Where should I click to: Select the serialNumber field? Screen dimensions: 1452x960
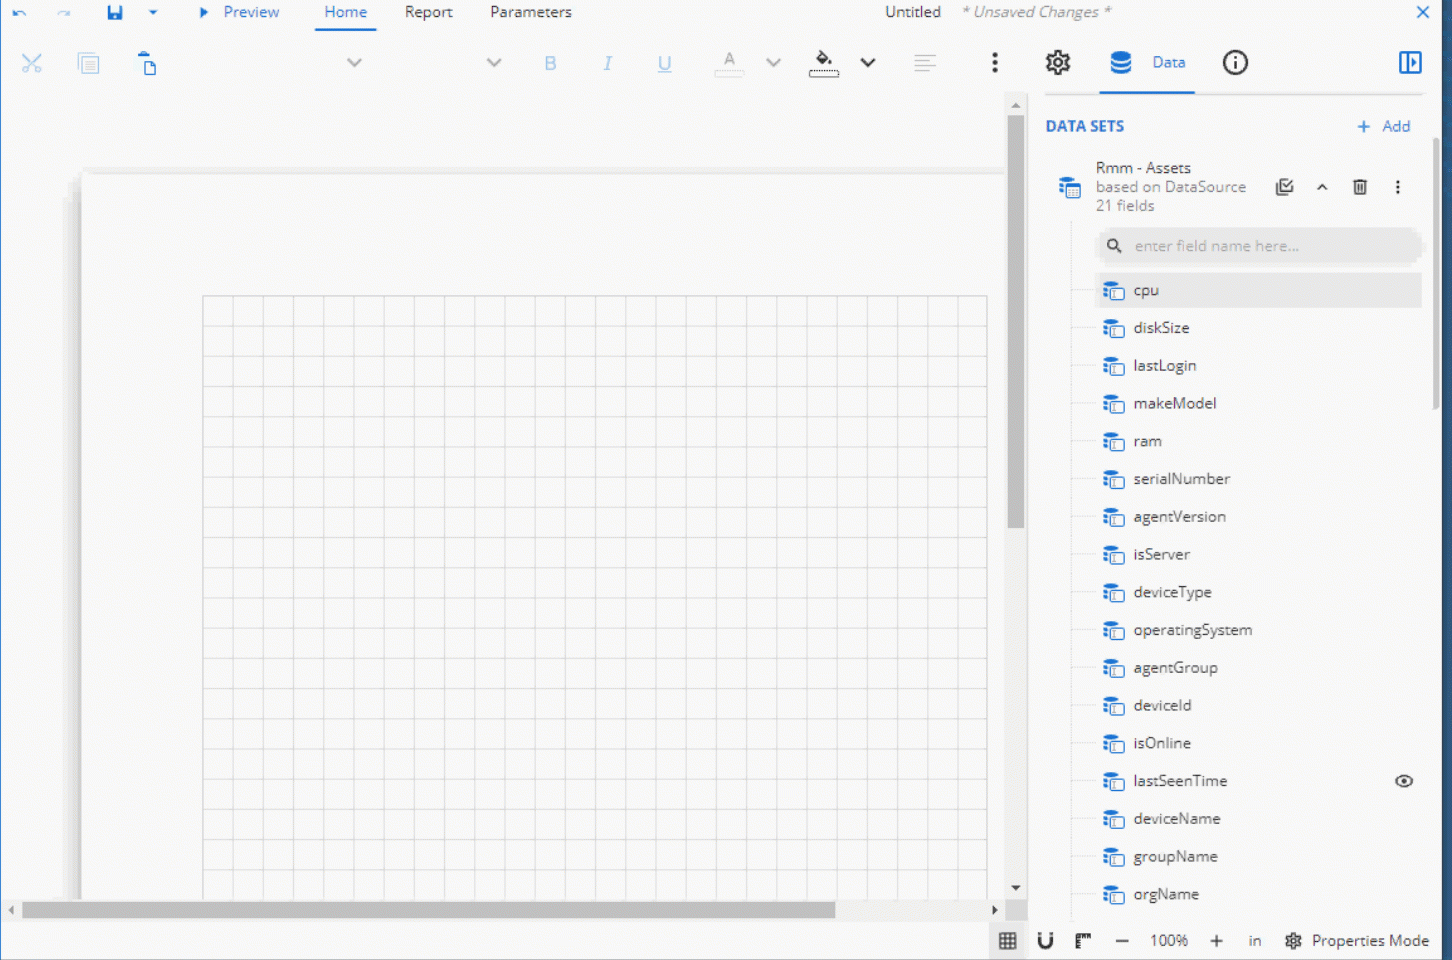coord(1258,479)
